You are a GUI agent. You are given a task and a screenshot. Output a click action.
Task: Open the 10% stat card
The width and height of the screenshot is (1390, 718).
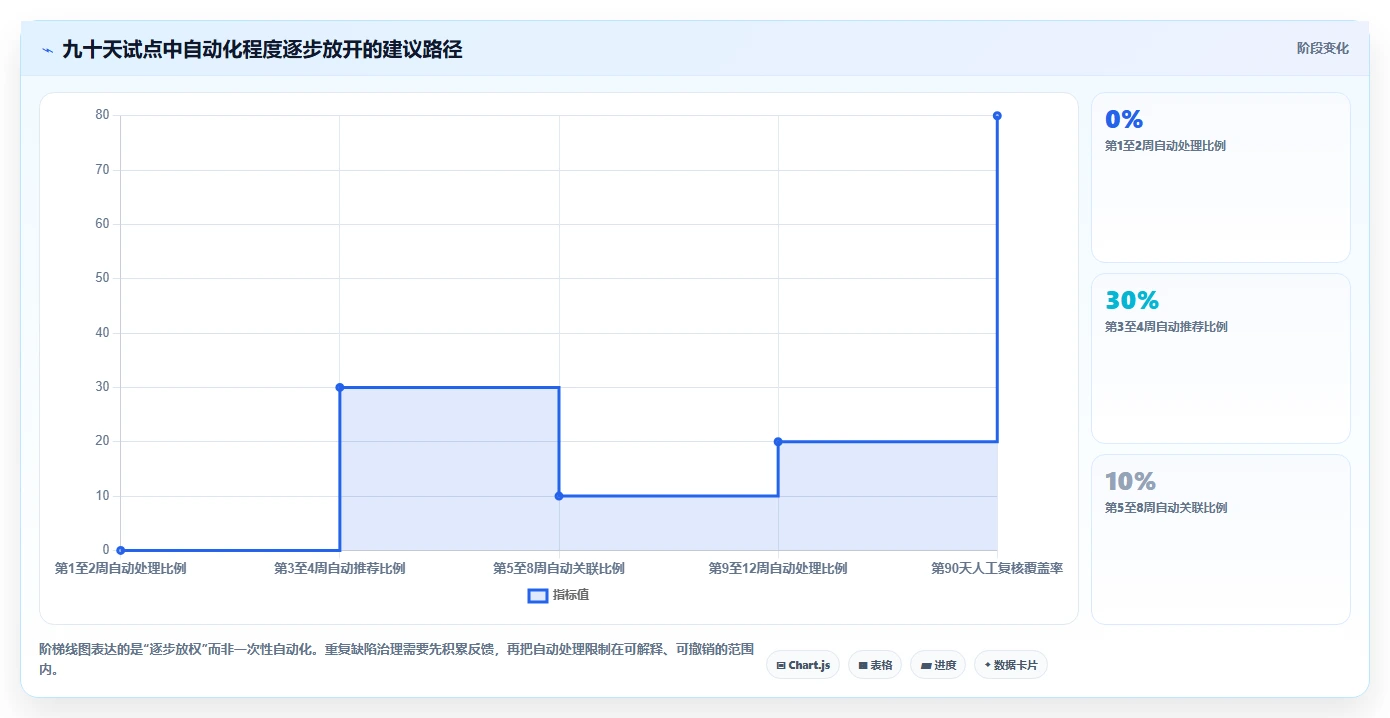point(1220,539)
